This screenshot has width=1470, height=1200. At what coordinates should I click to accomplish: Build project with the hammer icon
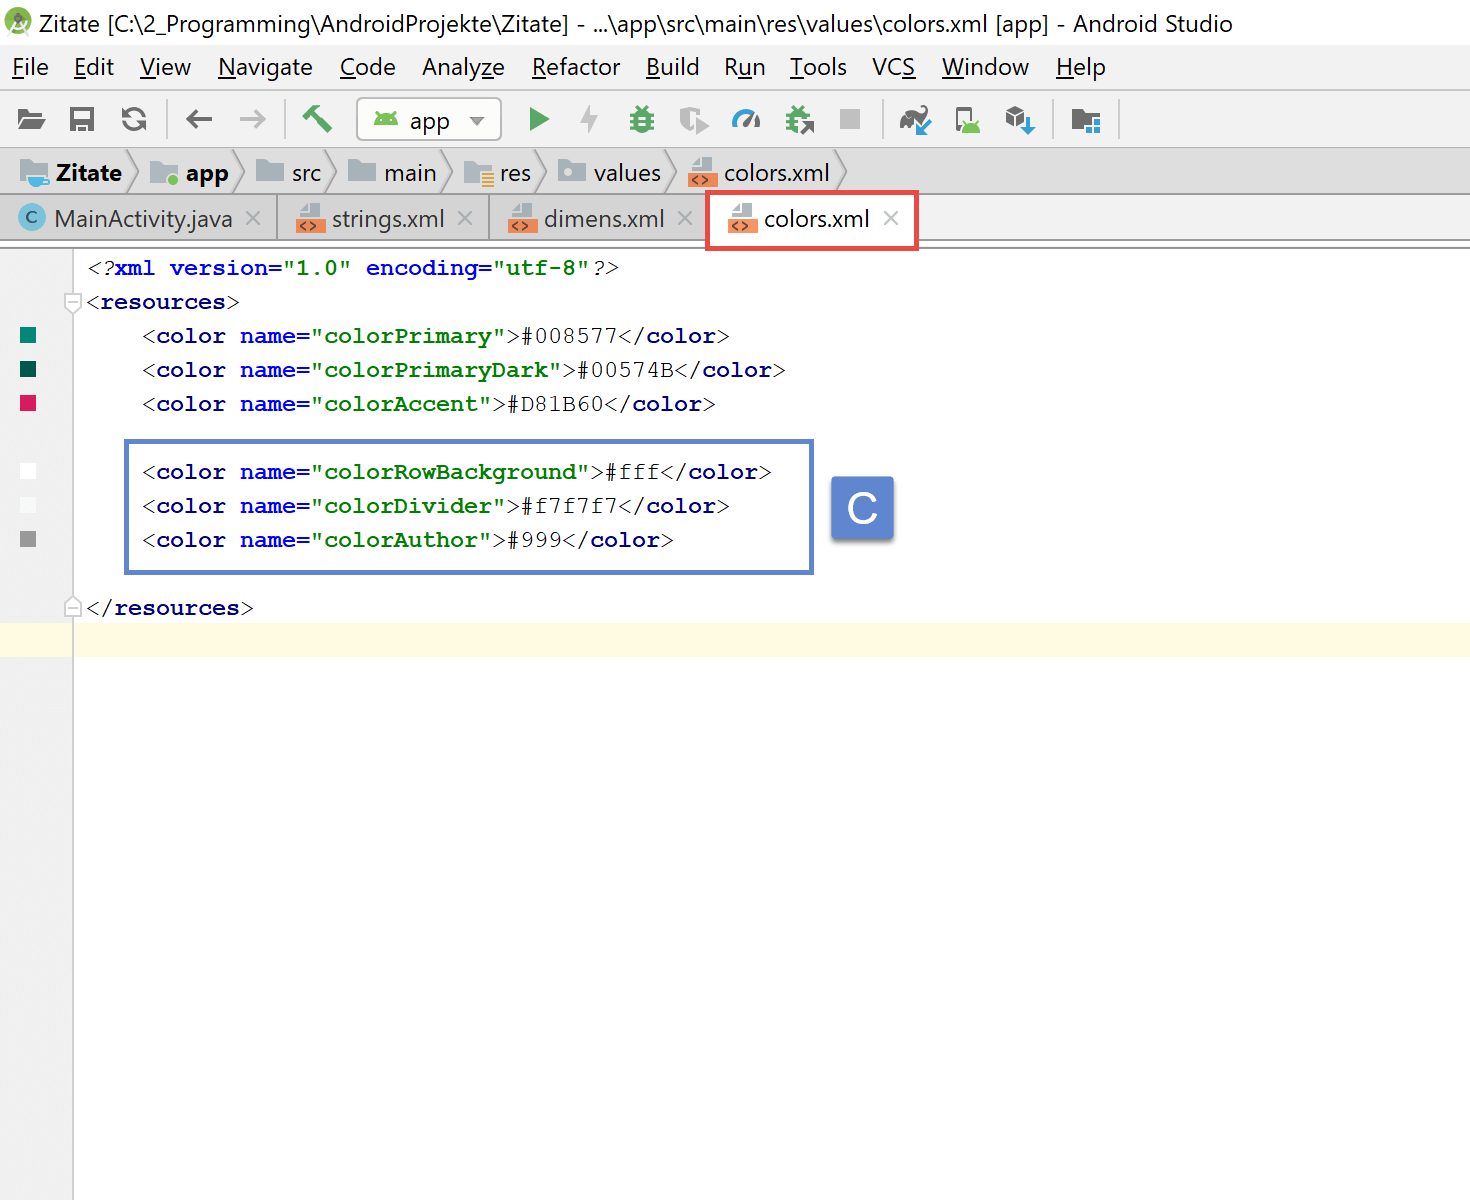pyautogui.click(x=317, y=119)
